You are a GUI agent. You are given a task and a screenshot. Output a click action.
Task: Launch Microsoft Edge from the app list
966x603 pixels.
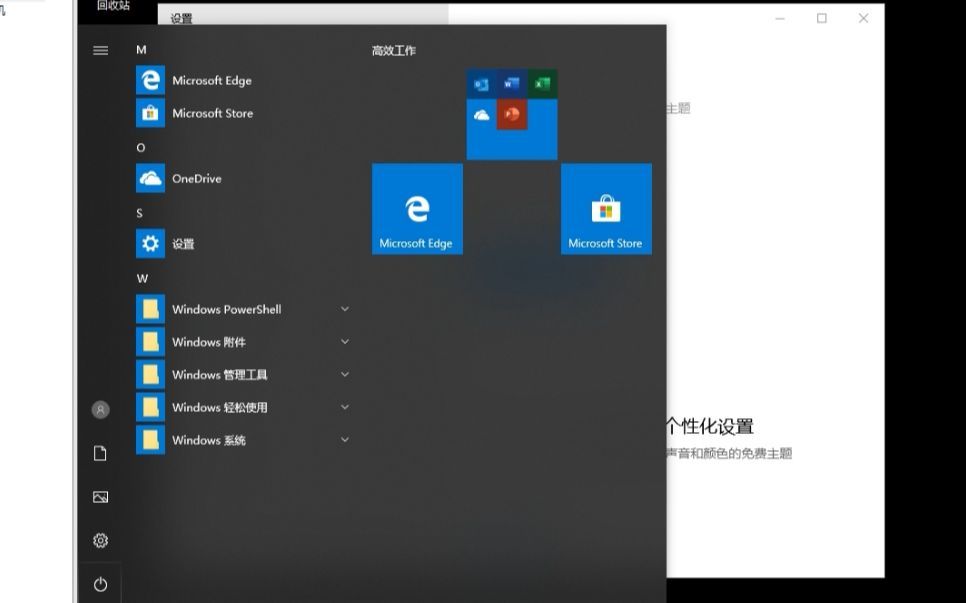coord(244,81)
